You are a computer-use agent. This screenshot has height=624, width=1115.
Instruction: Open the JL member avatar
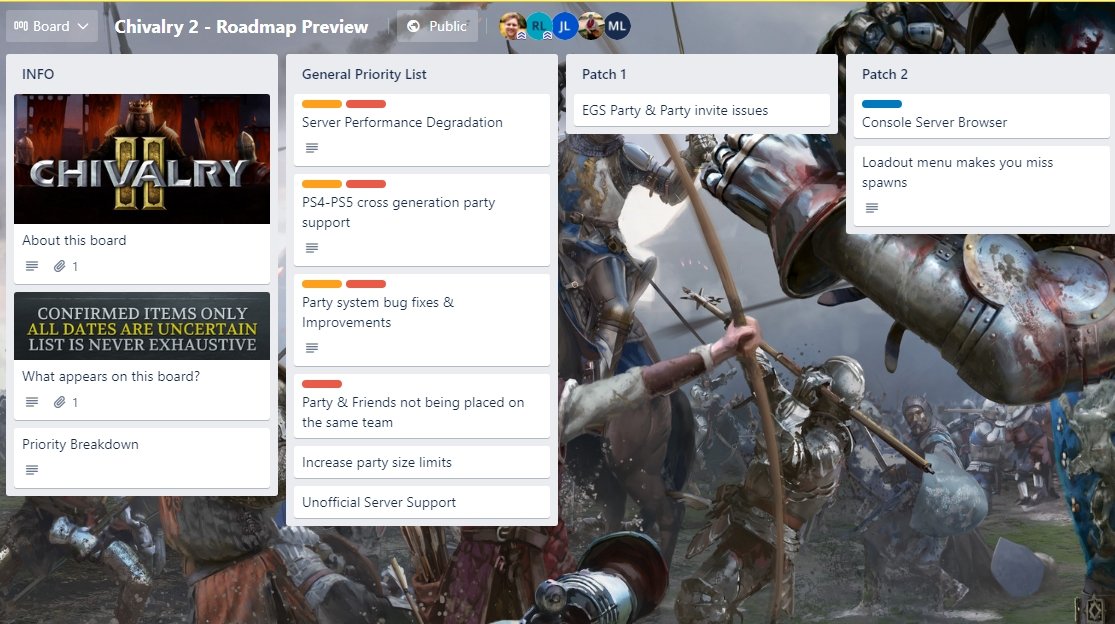pos(565,26)
